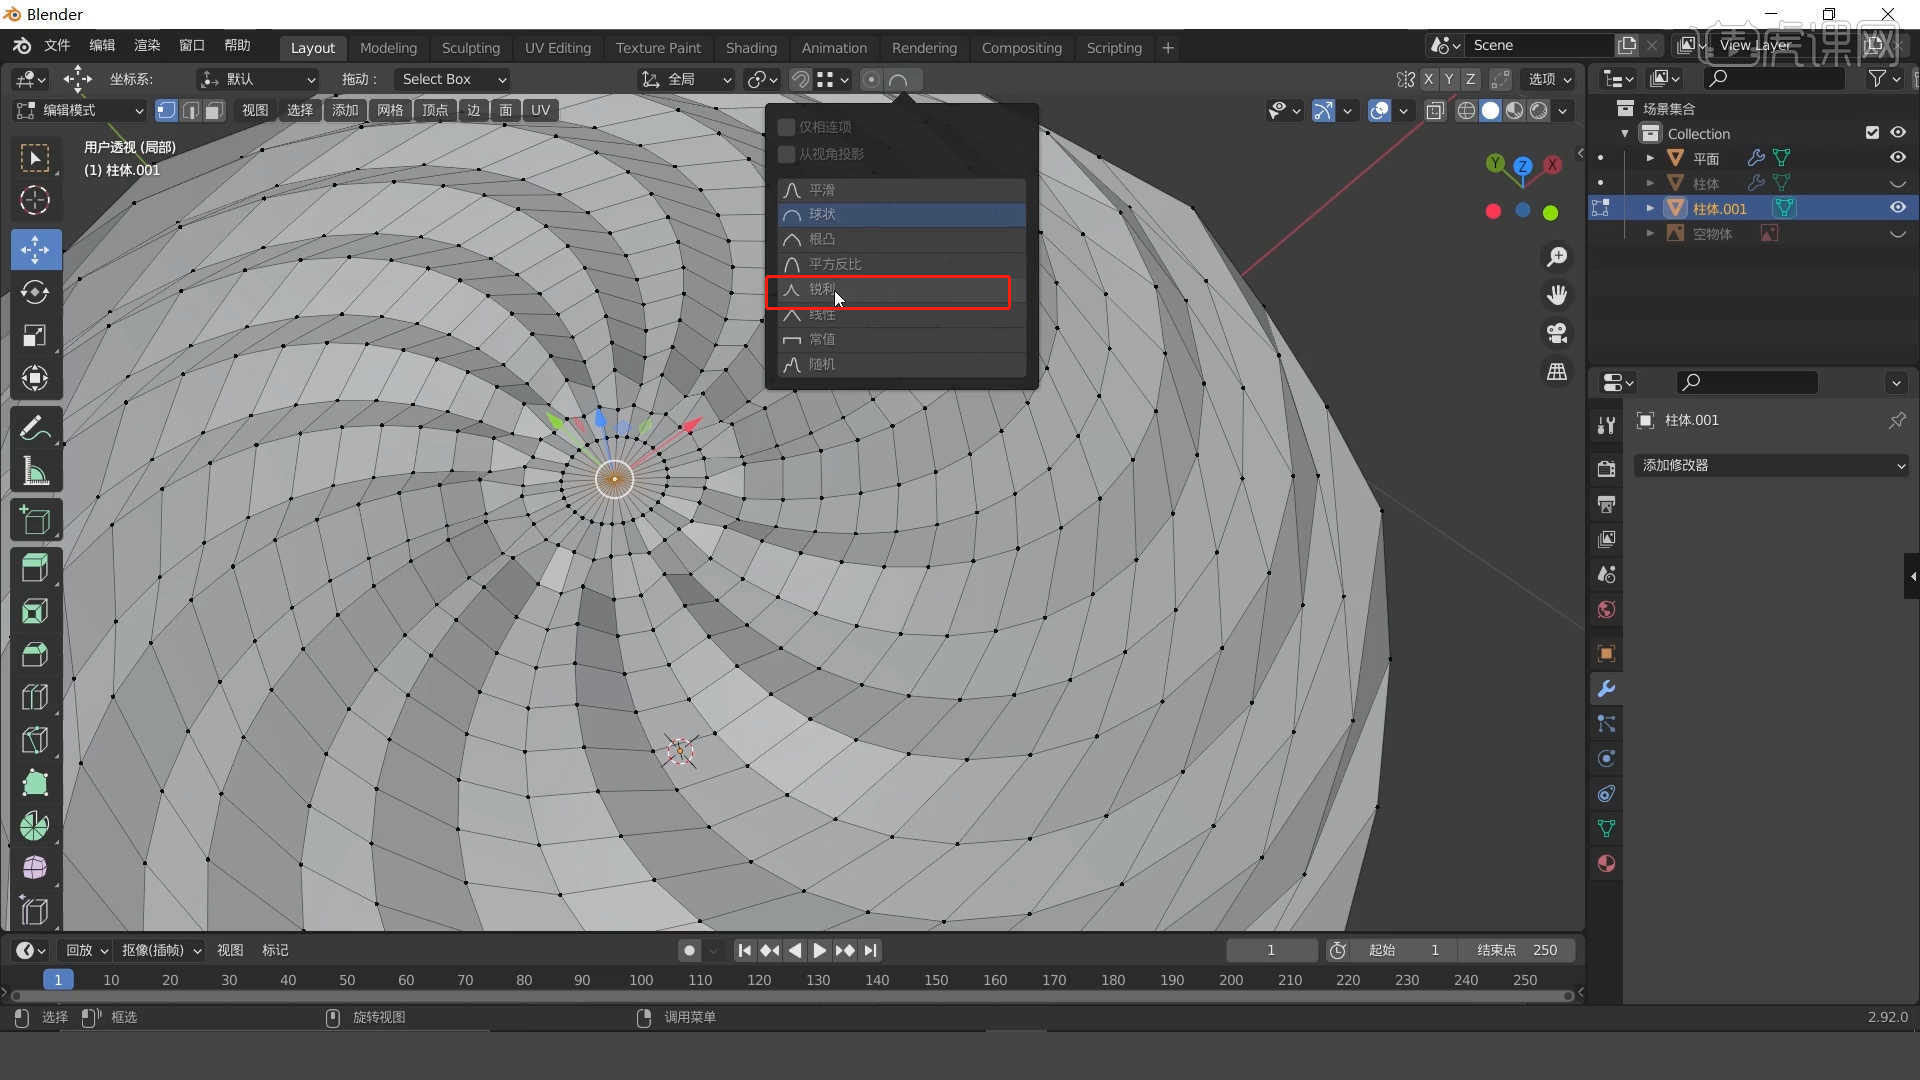The width and height of the screenshot is (1920, 1080).
Task: Check the 从视角投影 option
Action: tap(786, 154)
